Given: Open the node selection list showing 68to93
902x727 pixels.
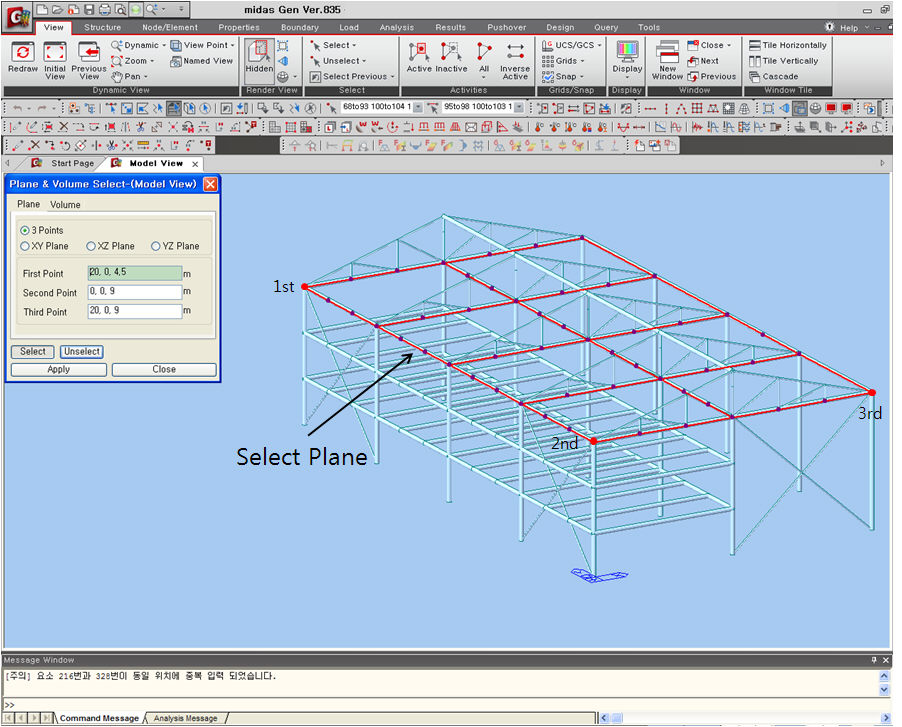Looking at the screenshot, I should (418, 108).
